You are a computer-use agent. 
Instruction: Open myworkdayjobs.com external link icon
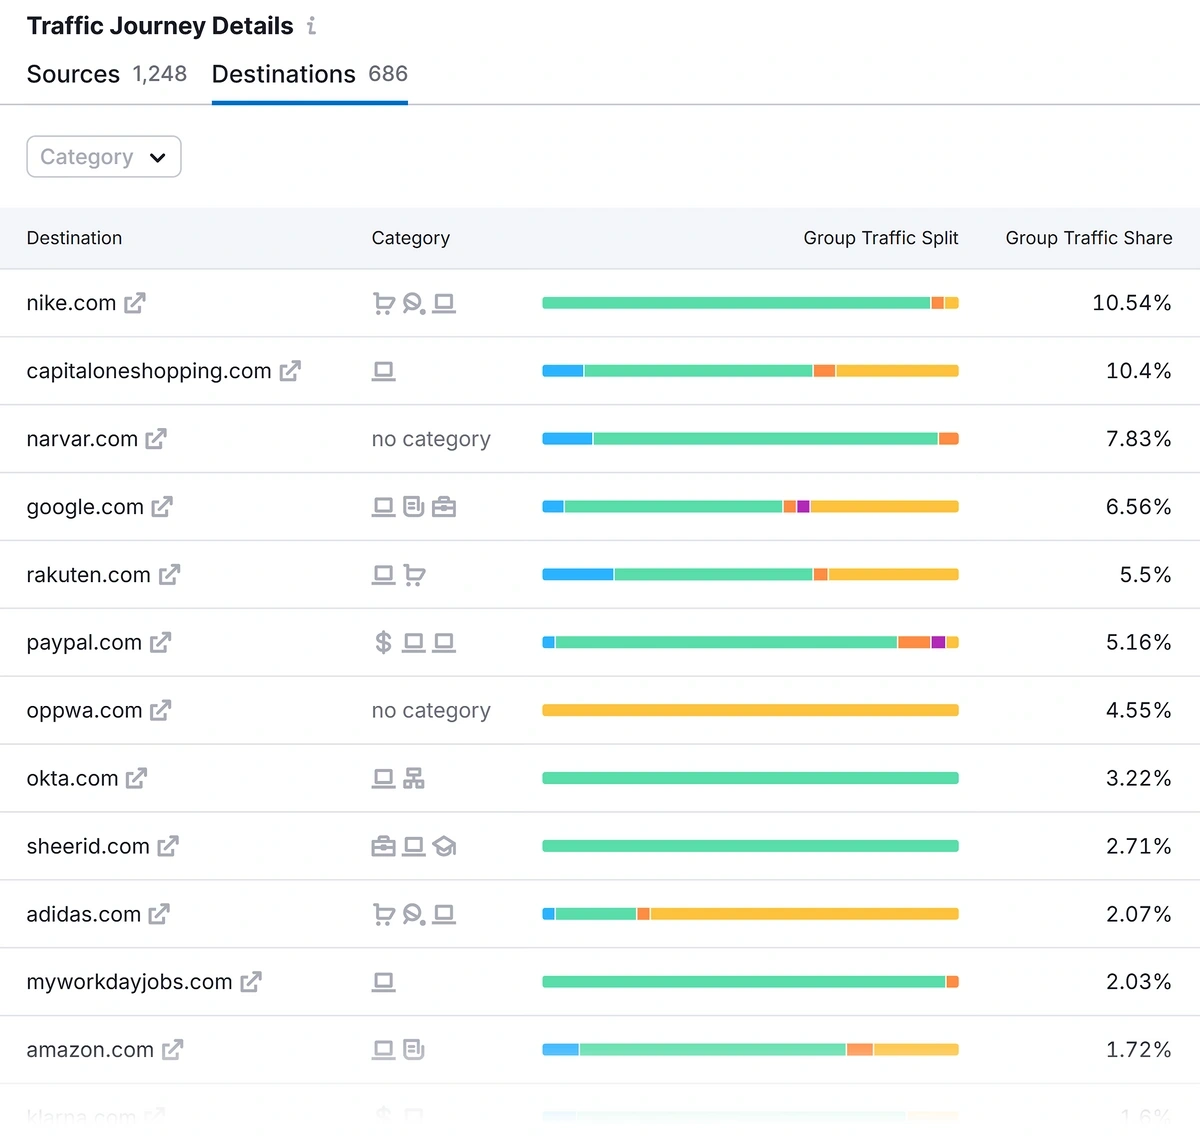251,982
